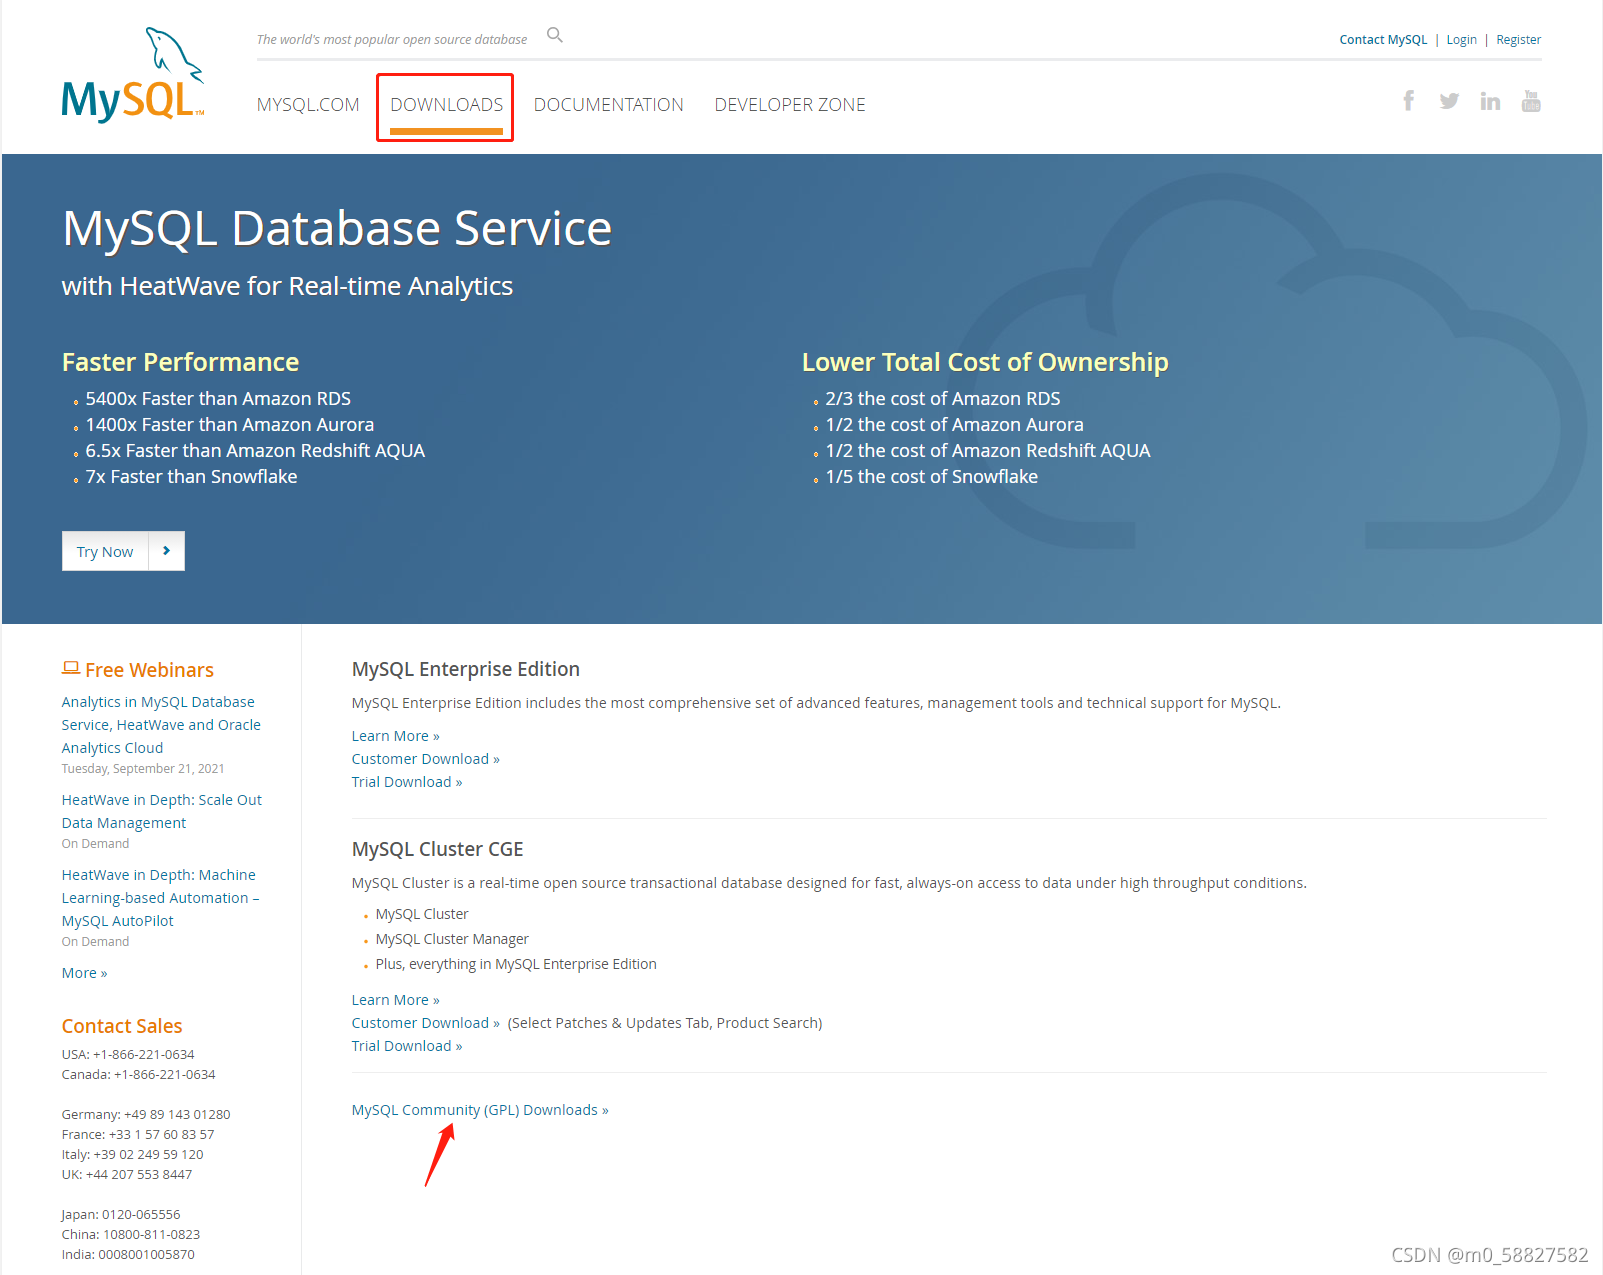Click Customer Download under MySQL Cluster CGE
The height and width of the screenshot is (1275, 1603).
(425, 1023)
